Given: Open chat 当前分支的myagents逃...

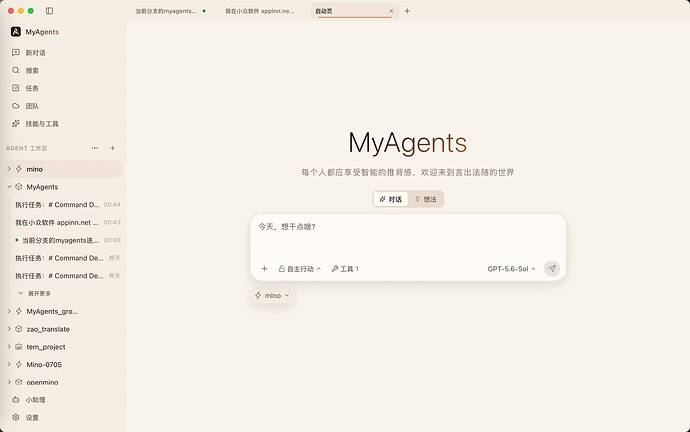Looking at the screenshot, I should tap(67, 240).
